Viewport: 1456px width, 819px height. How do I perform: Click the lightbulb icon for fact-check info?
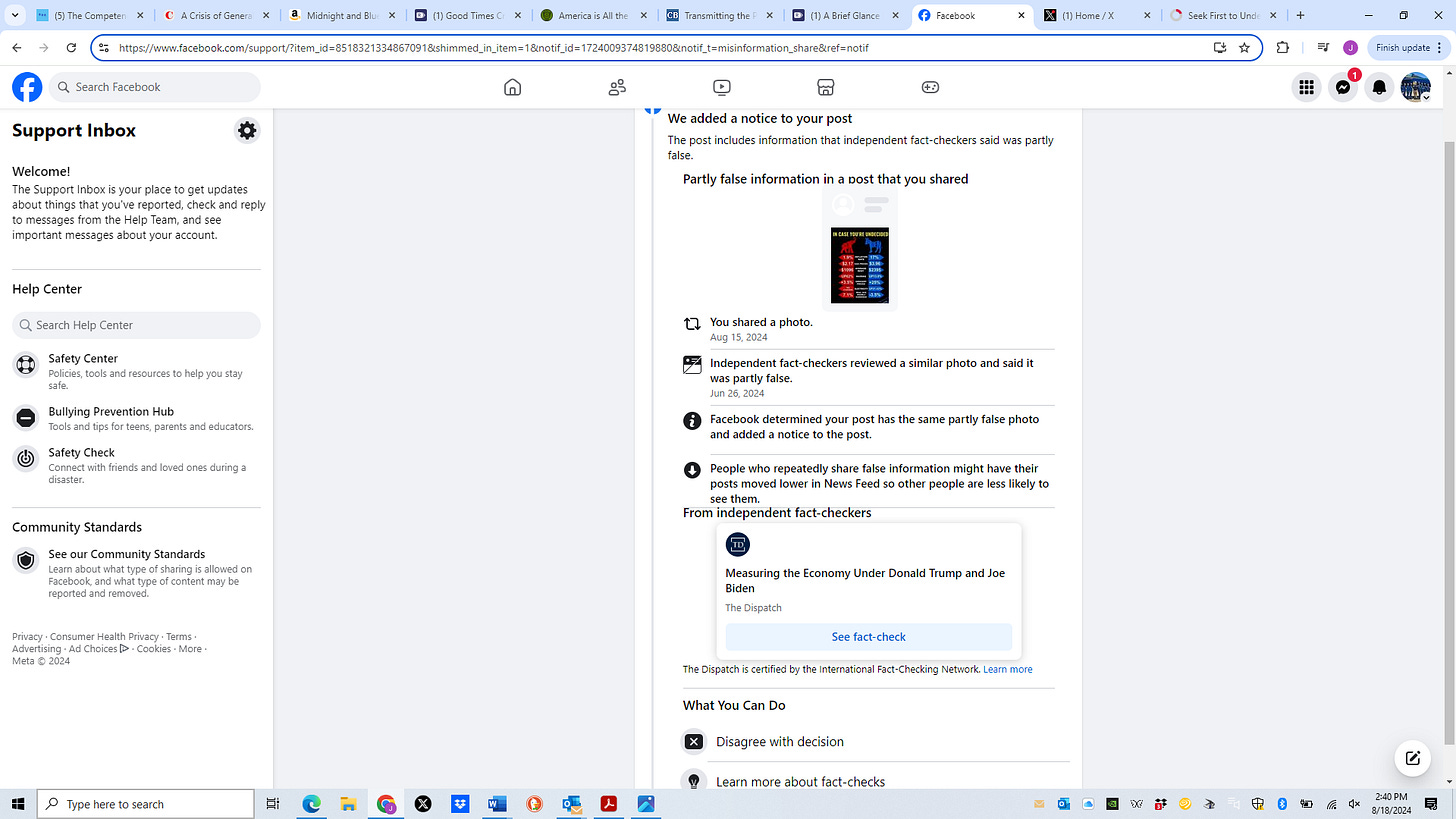(693, 780)
